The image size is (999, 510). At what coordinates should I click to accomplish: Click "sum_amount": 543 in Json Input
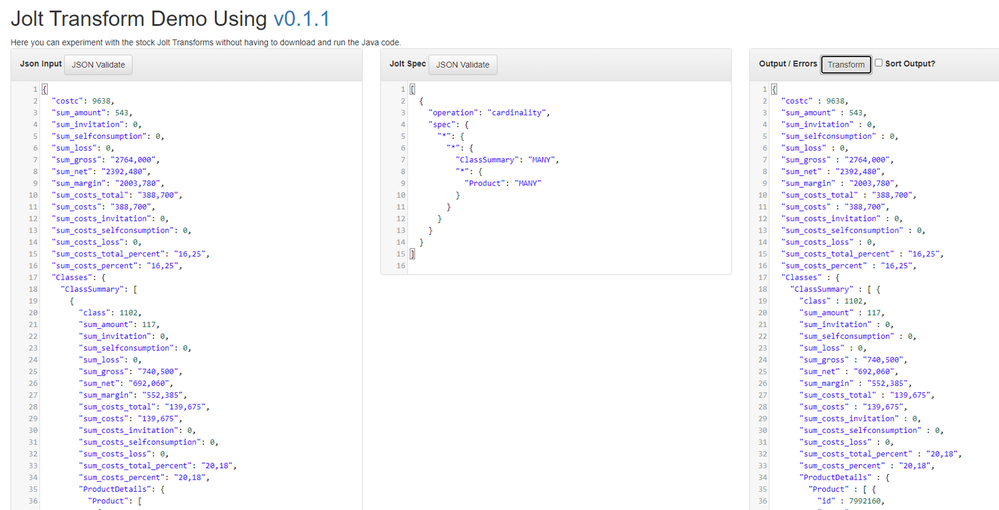pos(92,113)
